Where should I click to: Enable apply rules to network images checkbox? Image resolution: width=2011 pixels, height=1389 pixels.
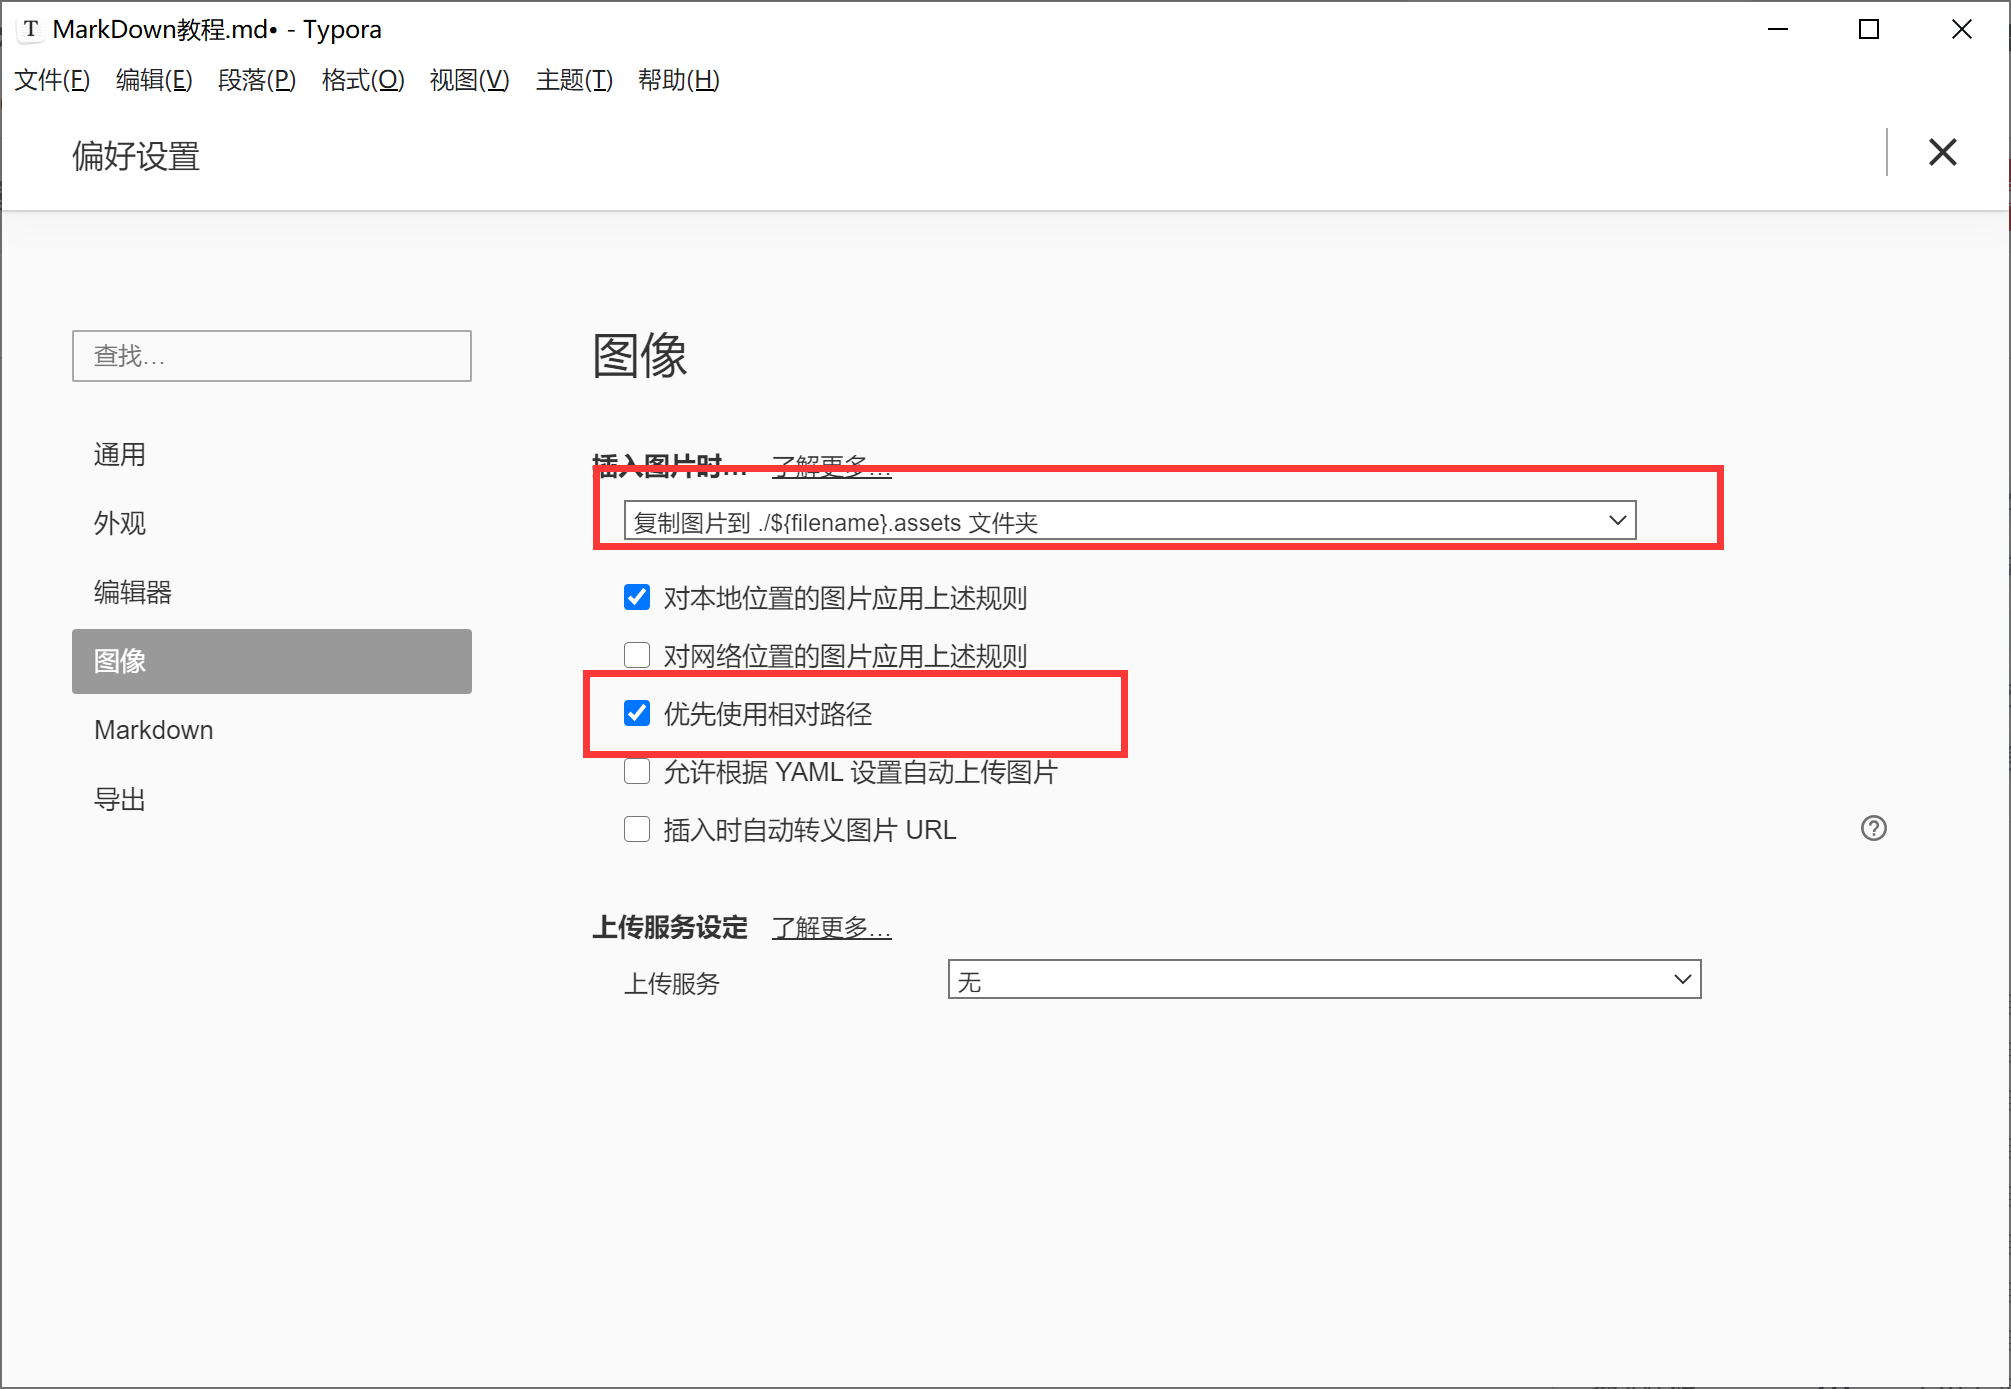637,656
